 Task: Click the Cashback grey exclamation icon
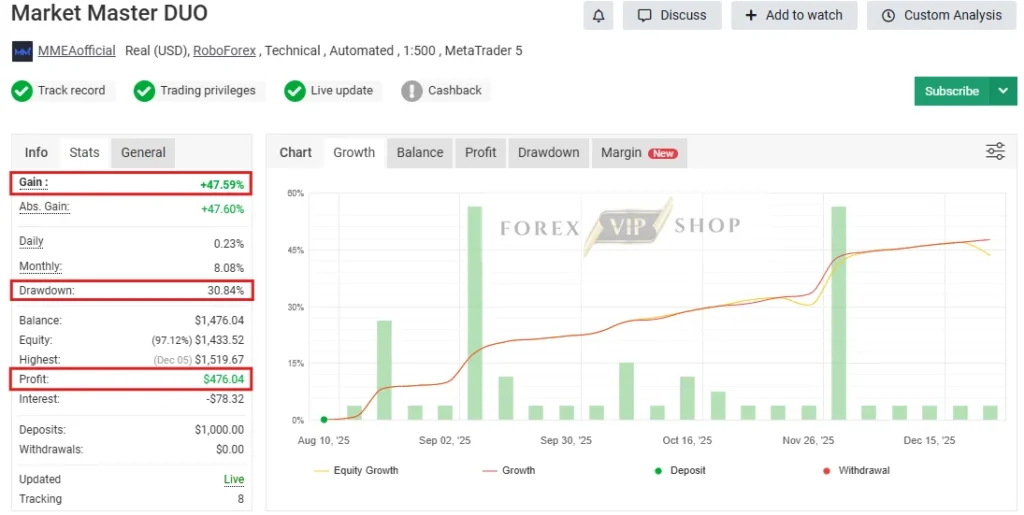tap(411, 91)
